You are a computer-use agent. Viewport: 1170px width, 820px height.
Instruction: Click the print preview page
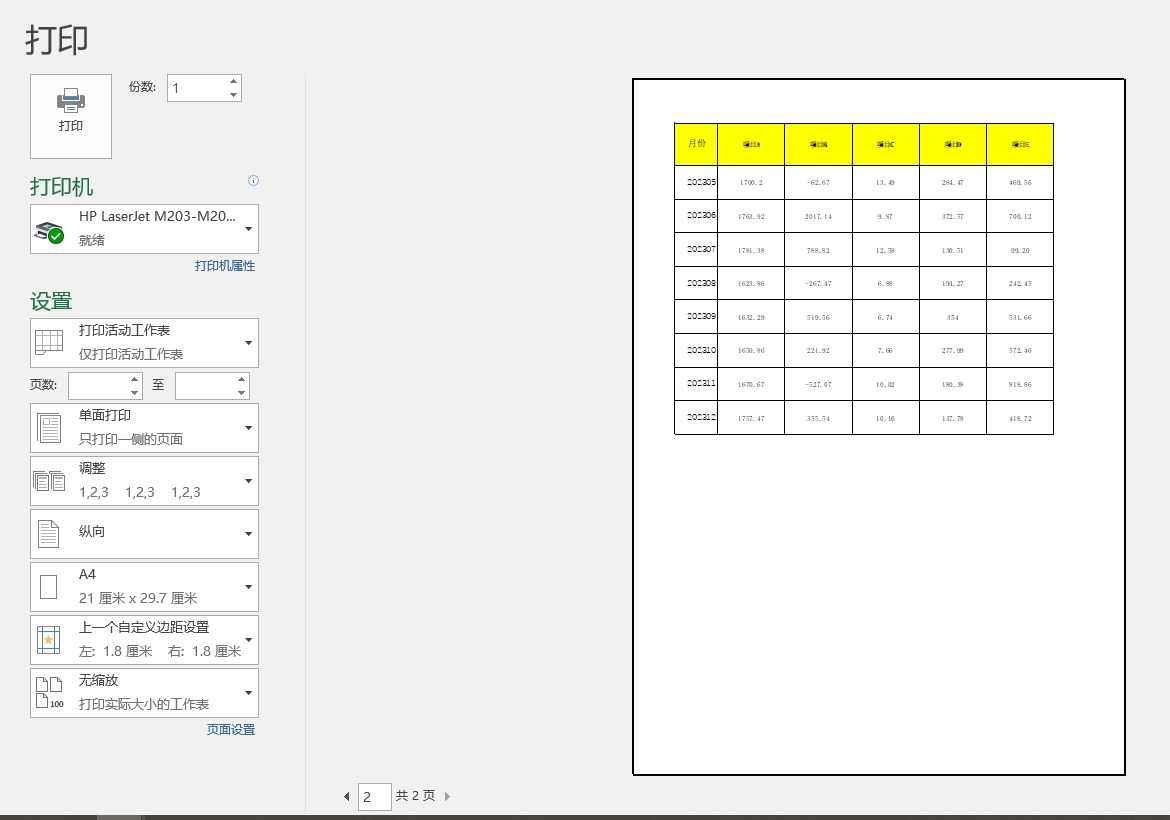(x=879, y=427)
